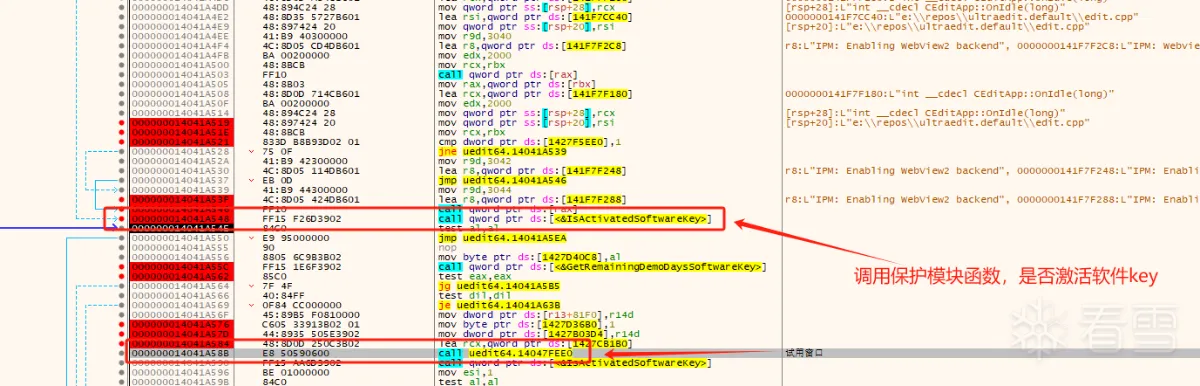1200x386 pixels.
Task: Click the call to GetRemainingDemoDaysSoftwareKey
Action: point(601,266)
